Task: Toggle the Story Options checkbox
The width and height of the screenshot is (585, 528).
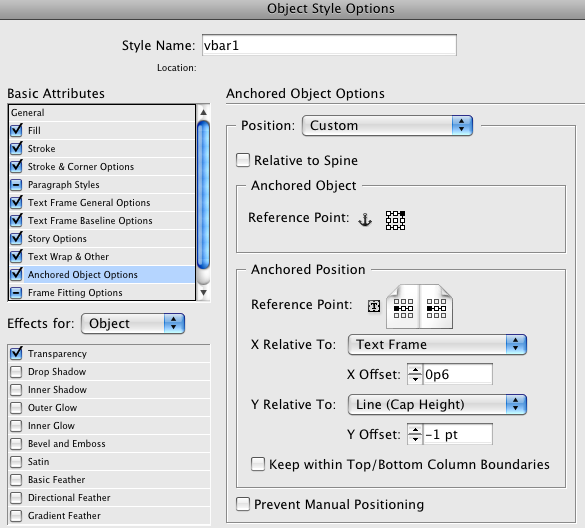Action: (x=16, y=238)
